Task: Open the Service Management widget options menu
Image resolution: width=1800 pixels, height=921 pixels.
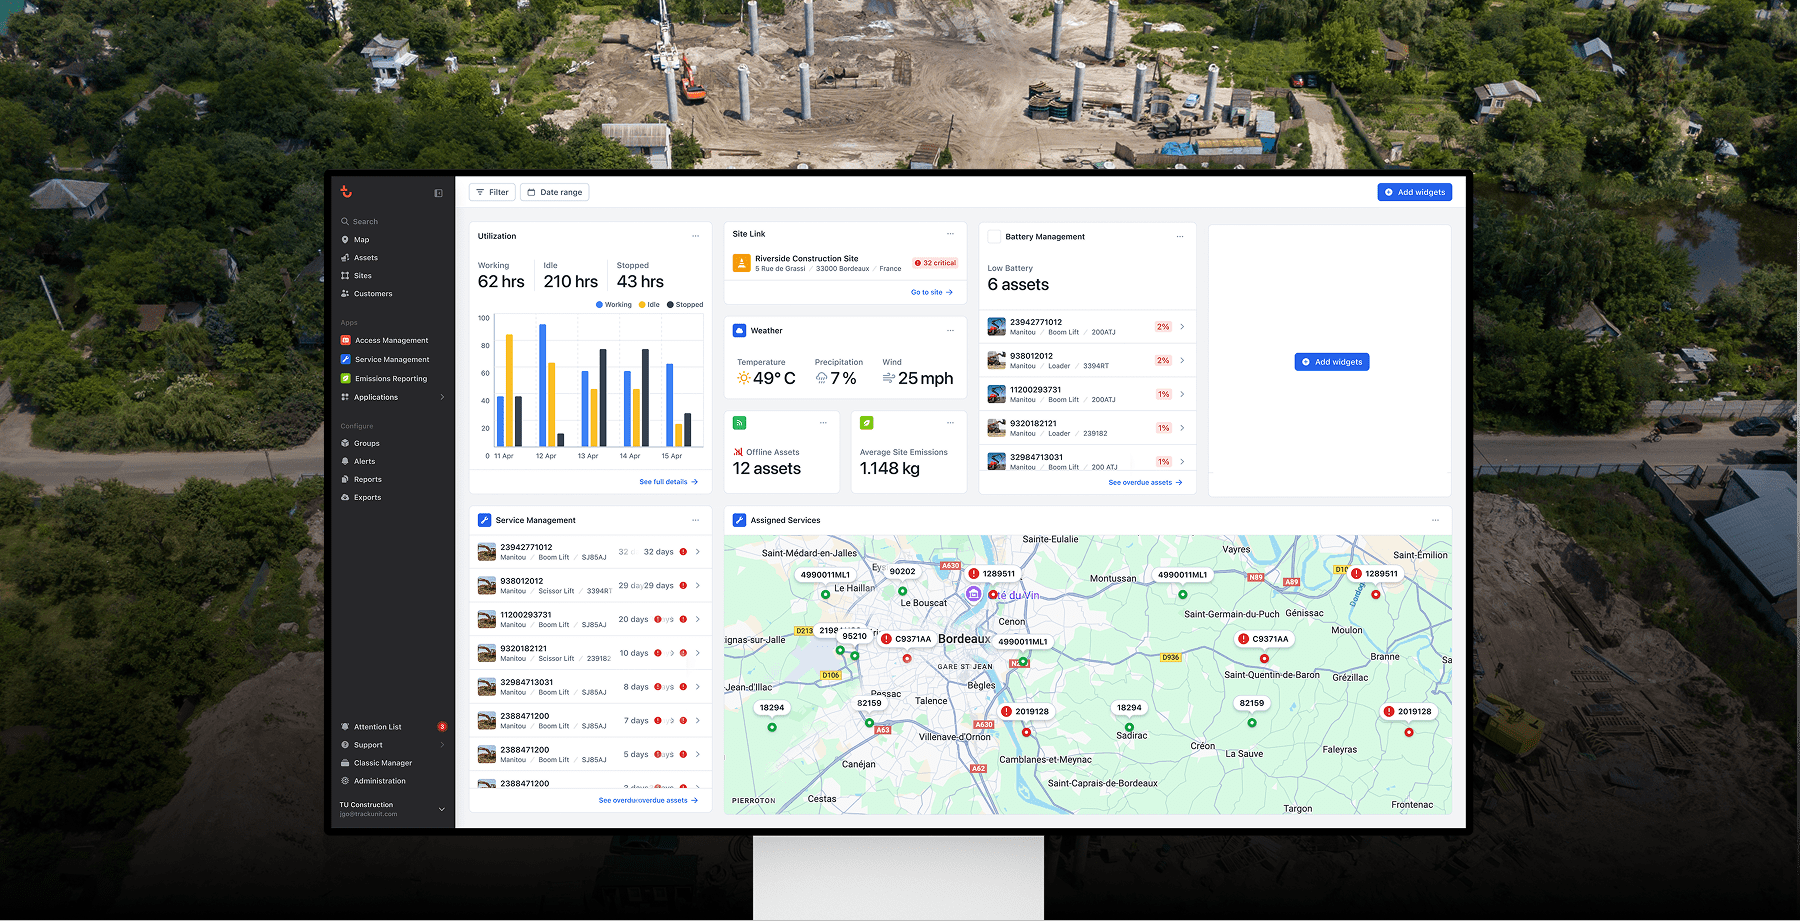Action: pyautogui.click(x=696, y=520)
